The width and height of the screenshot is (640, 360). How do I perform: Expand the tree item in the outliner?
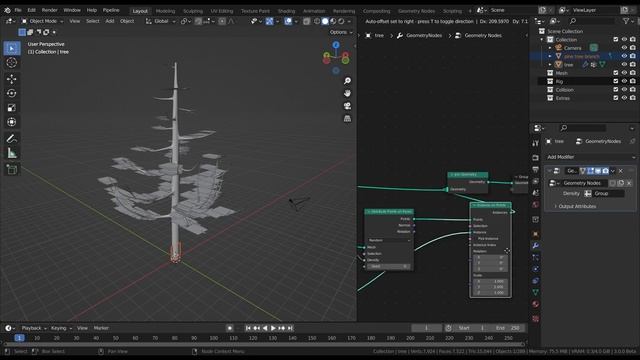click(x=550, y=64)
